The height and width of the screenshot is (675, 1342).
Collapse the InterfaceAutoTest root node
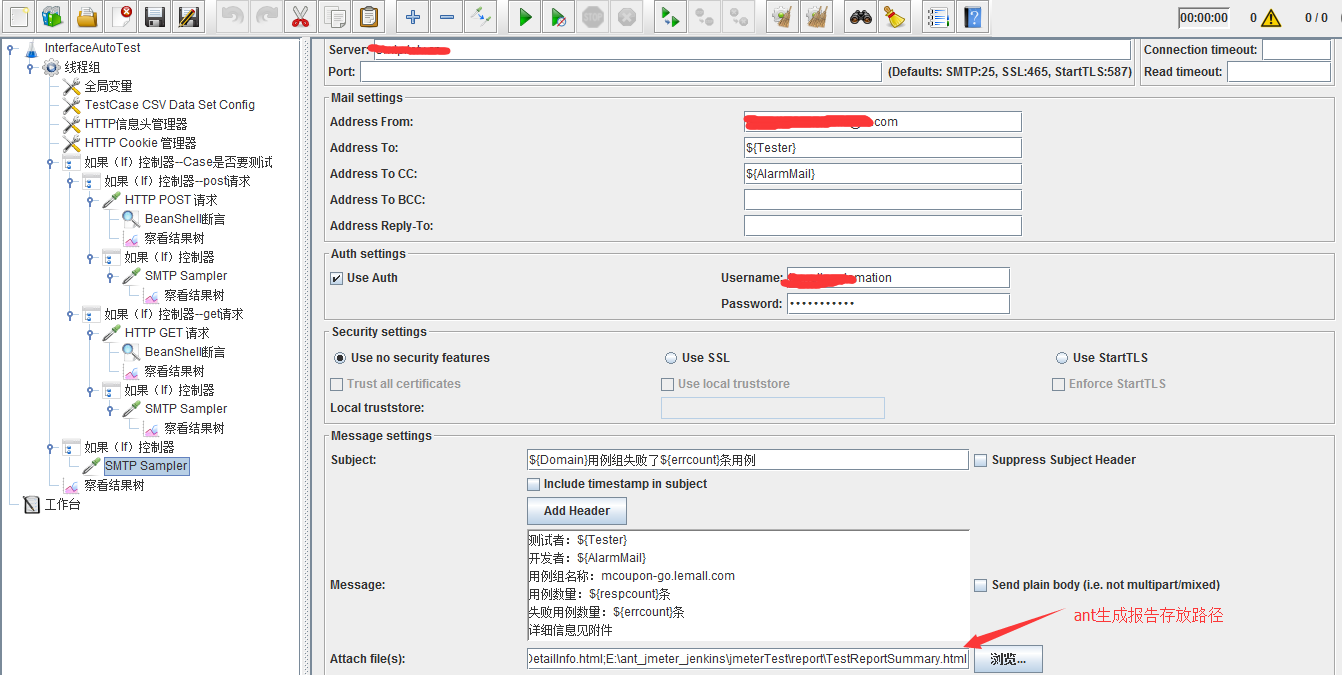pyautogui.click(x=10, y=48)
